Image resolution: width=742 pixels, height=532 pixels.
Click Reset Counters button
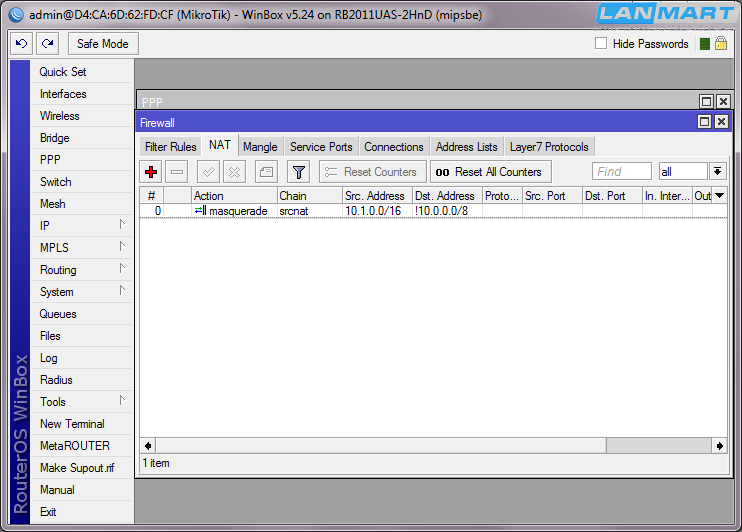[x=373, y=172]
